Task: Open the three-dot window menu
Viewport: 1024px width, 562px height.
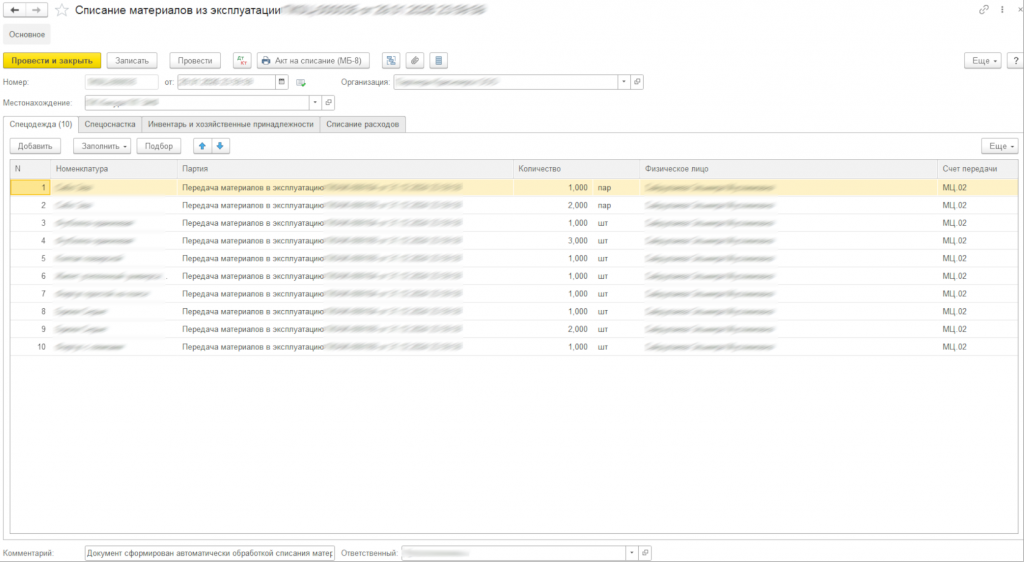Action: (1001, 10)
